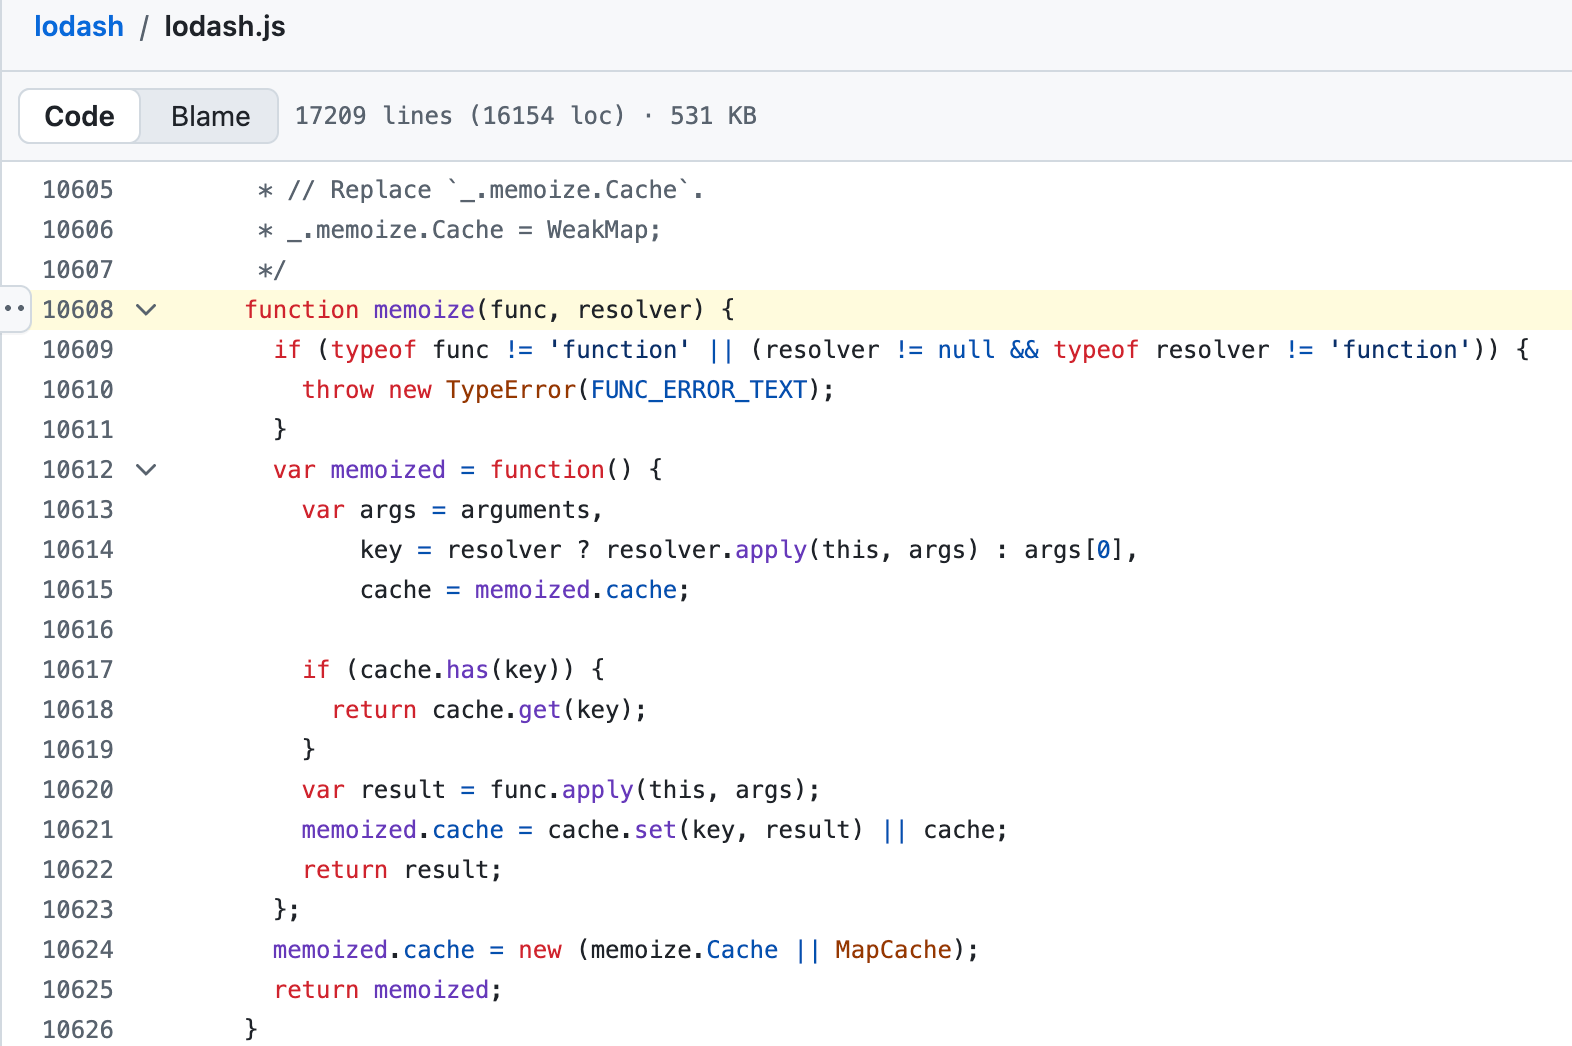Image resolution: width=1572 pixels, height=1046 pixels.
Task: Click memoized variable in the return statement
Action: click(x=431, y=989)
